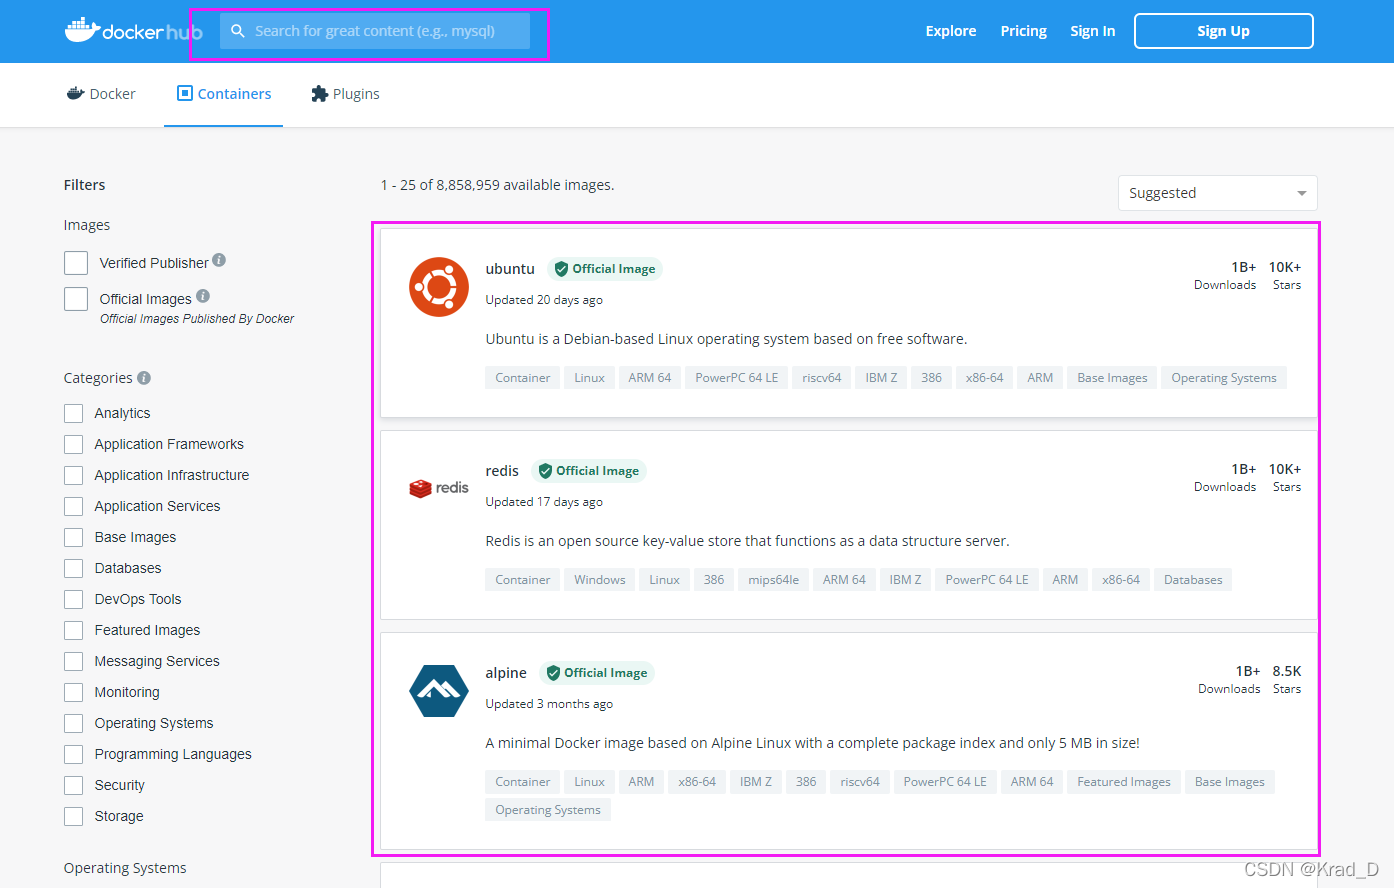Click 'Updated 17 days ago' text

pyautogui.click(x=544, y=502)
